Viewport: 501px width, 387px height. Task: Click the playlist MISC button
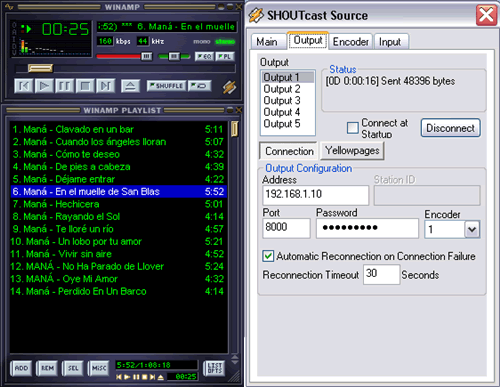(x=99, y=368)
